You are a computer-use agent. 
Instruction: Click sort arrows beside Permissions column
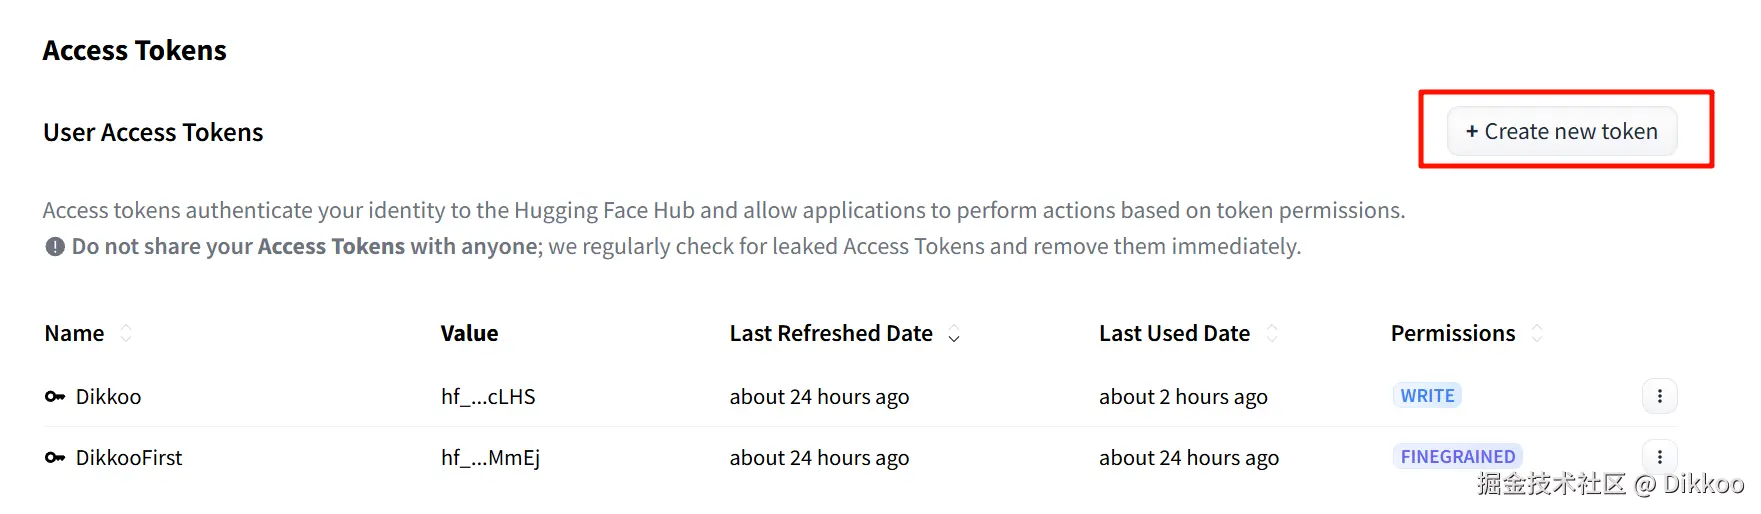(x=1537, y=333)
